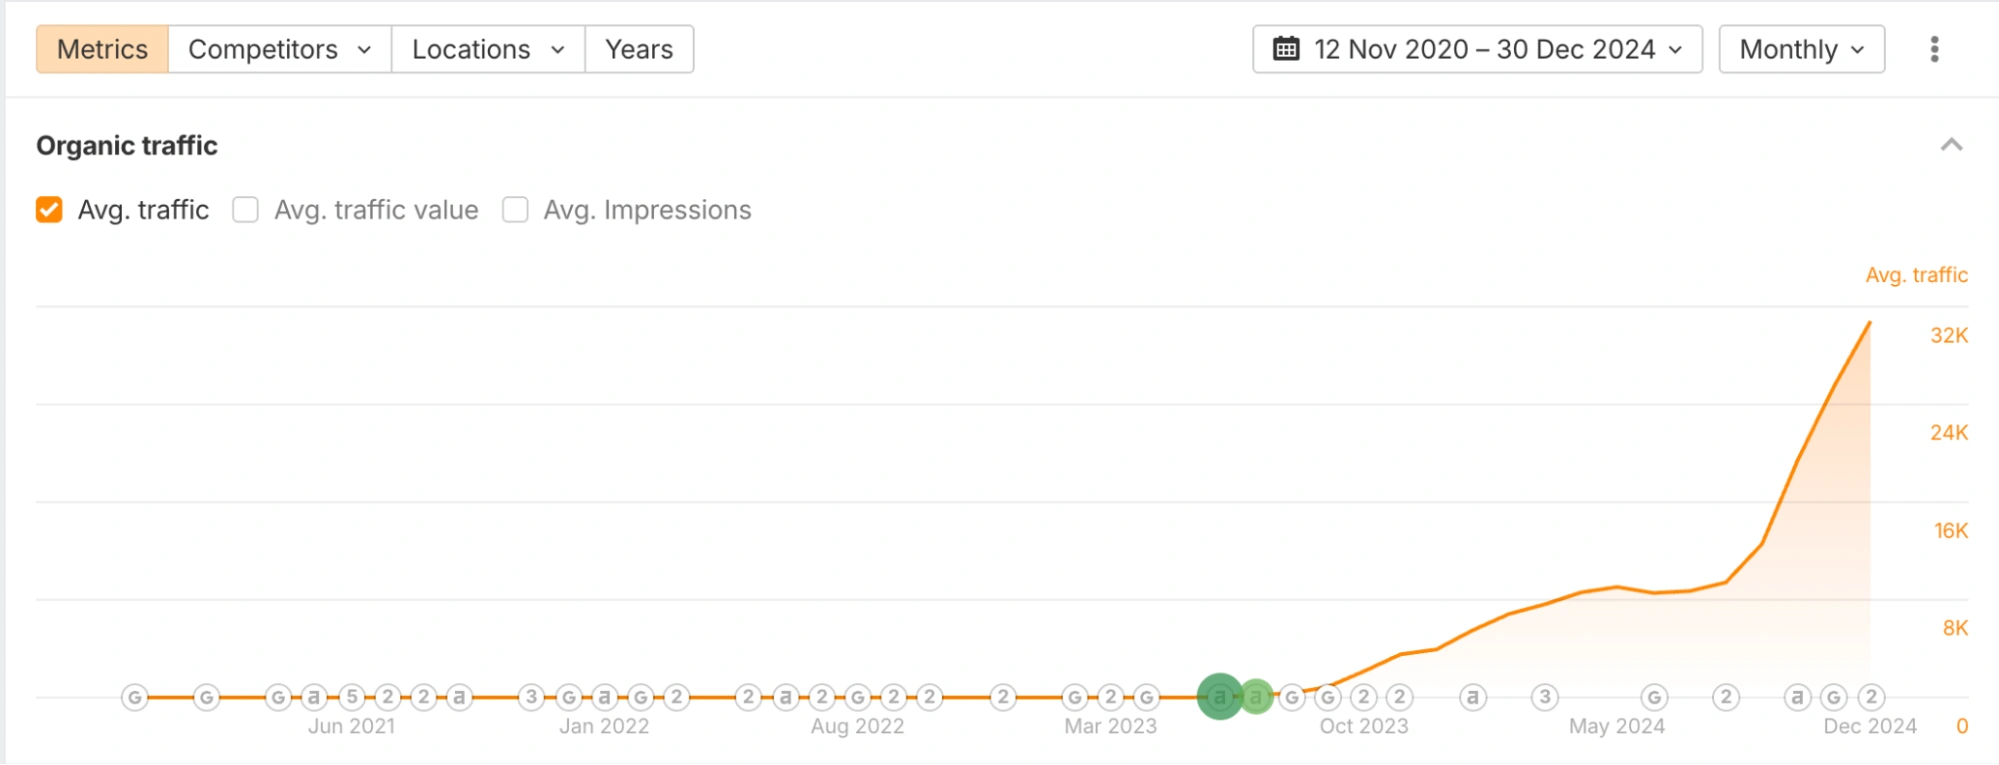Open the Competitors dropdown
This screenshot has height=765, width=1999.
[x=279, y=49]
